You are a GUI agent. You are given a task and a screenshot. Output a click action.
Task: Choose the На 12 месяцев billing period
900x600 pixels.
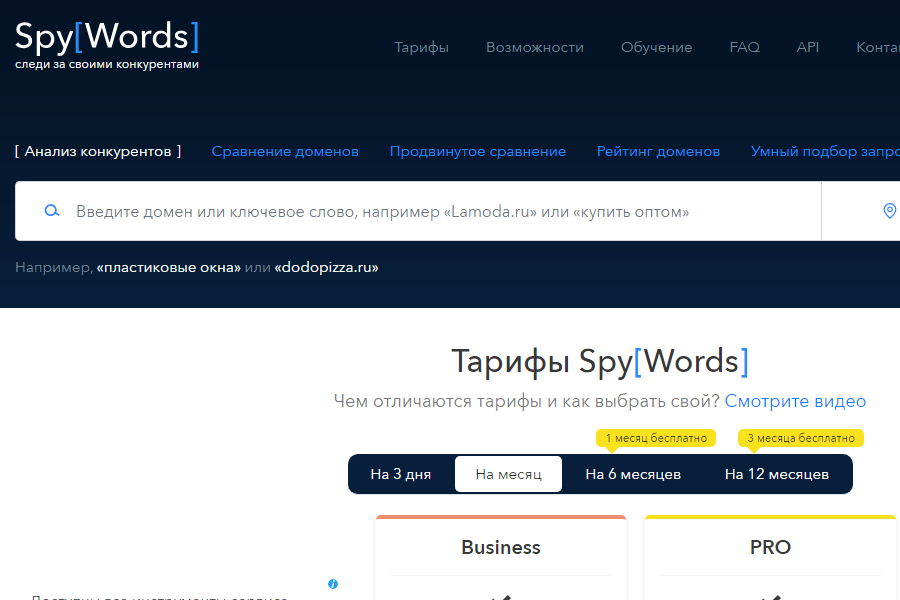point(776,474)
